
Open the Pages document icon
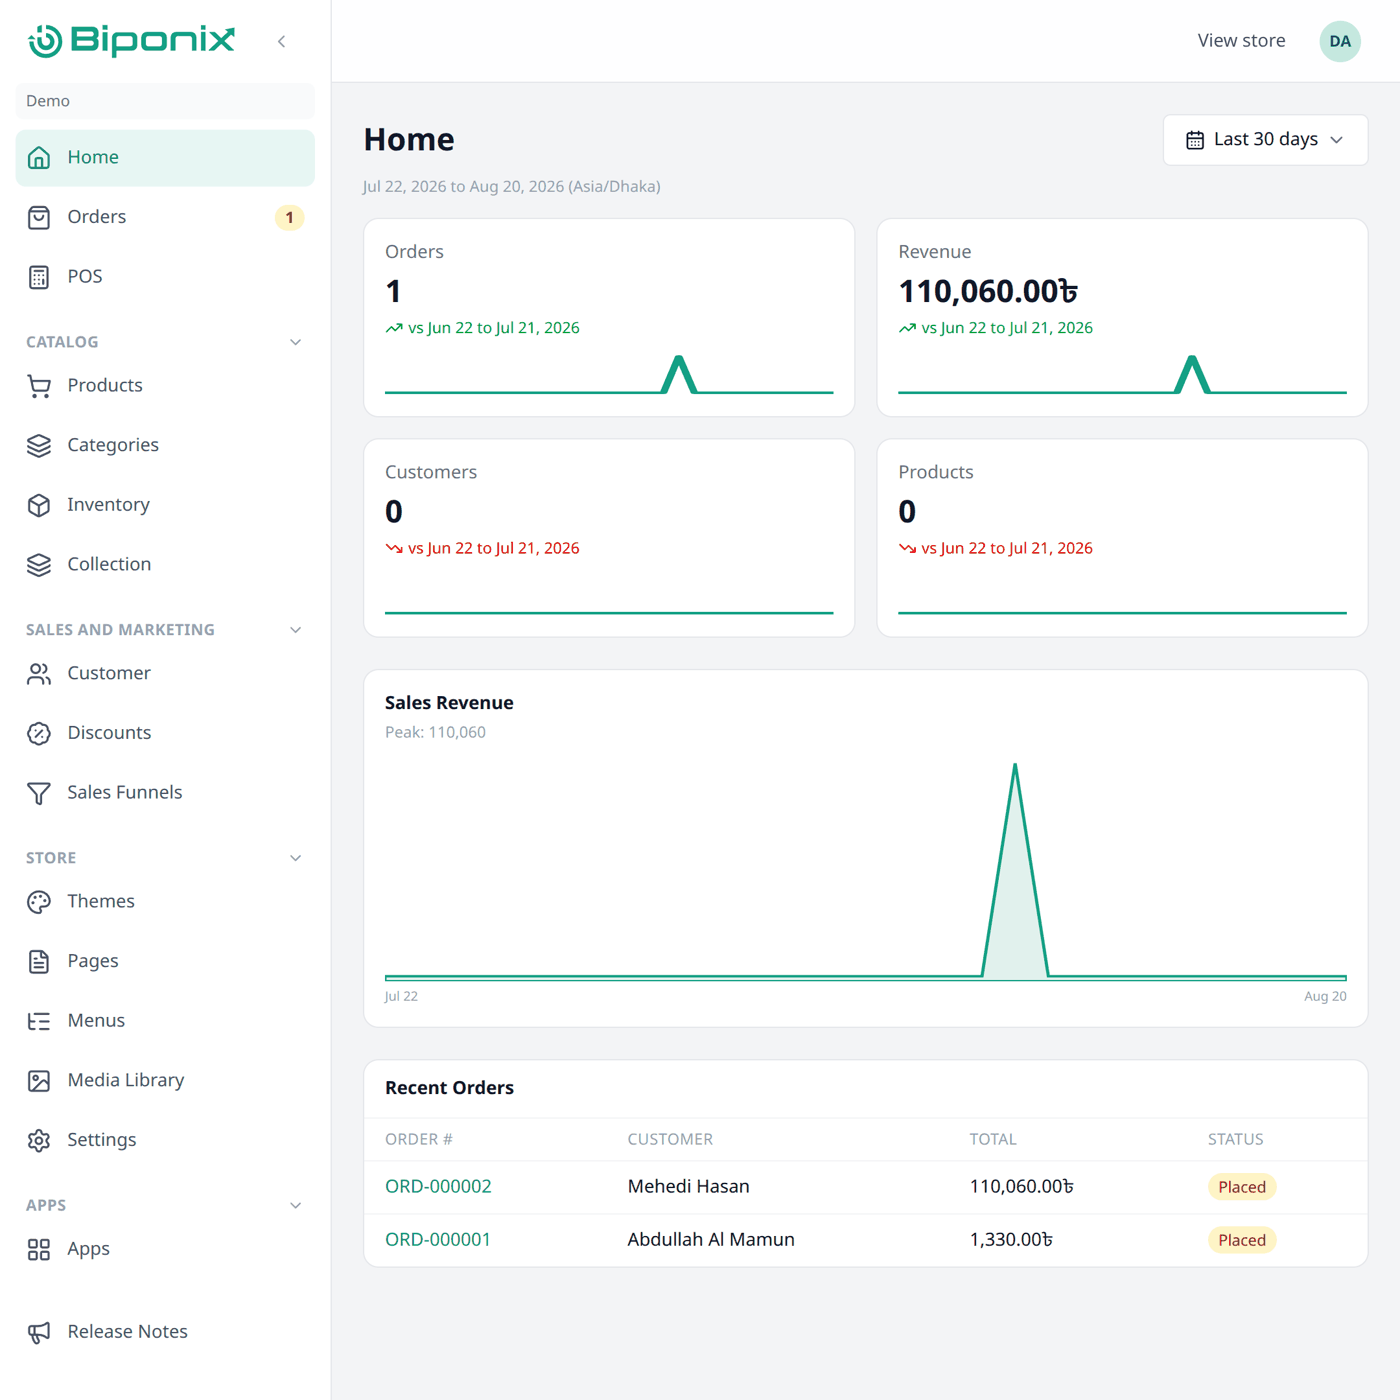pos(39,961)
